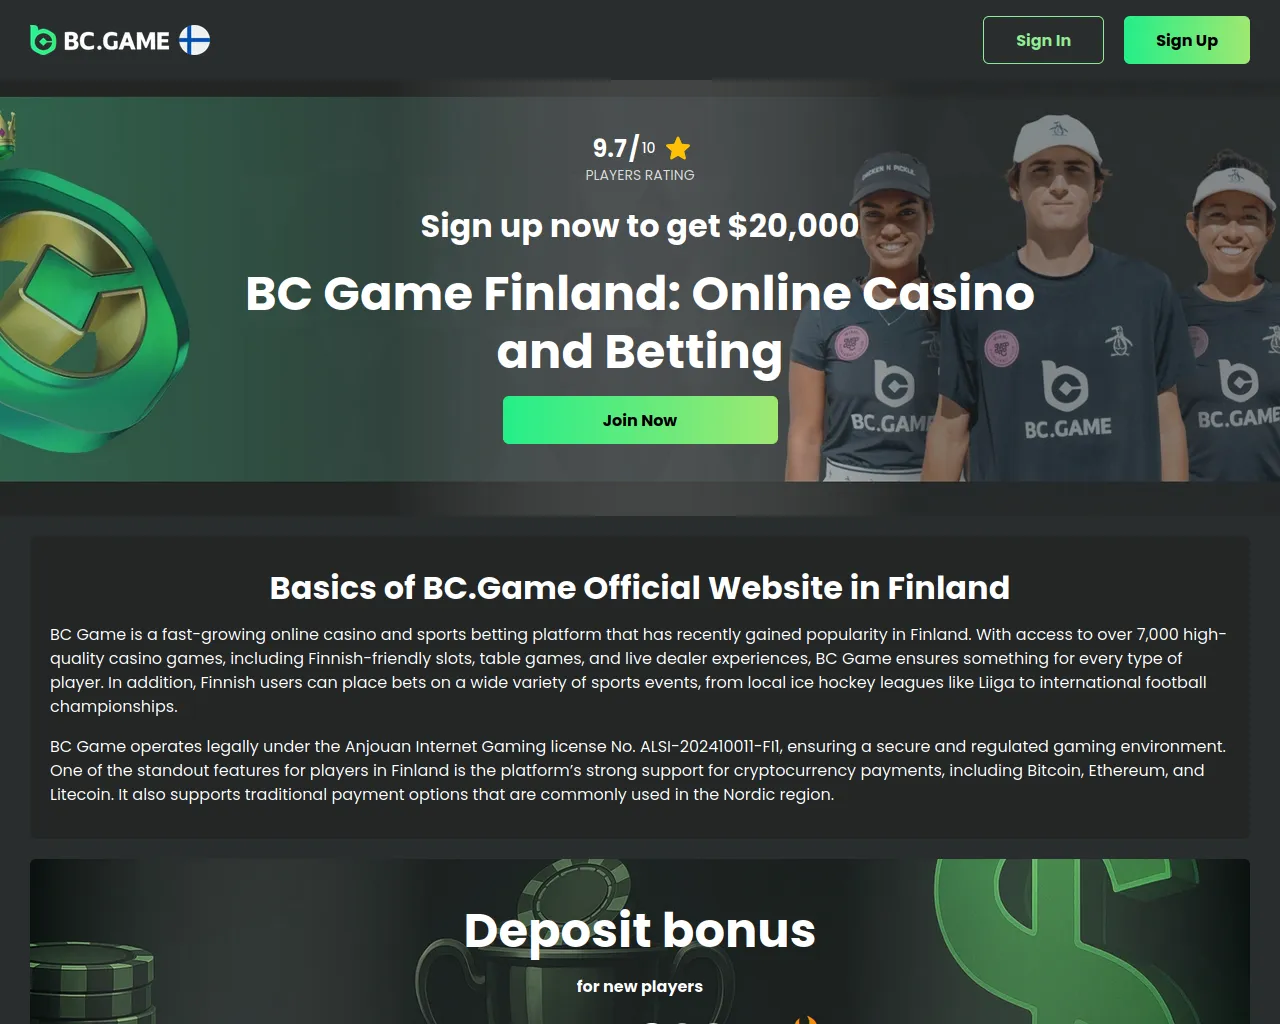Hit the Join Now button
Screen dimensions: 1280x1024
coord(640,420)
